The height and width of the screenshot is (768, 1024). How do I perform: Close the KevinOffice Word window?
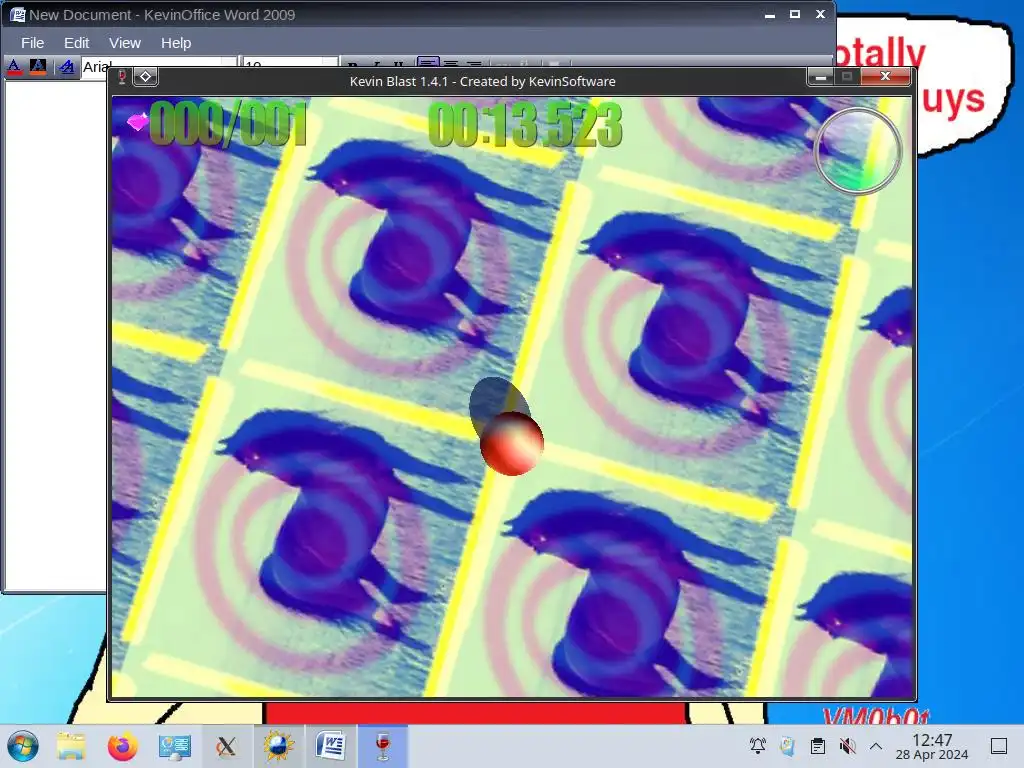[x=820, y=14]
